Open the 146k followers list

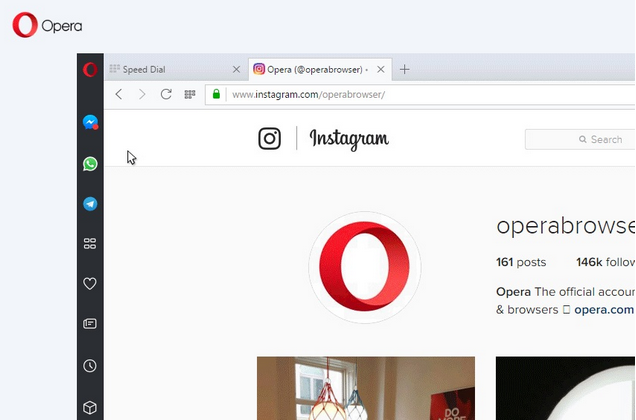tap(605, 262)
